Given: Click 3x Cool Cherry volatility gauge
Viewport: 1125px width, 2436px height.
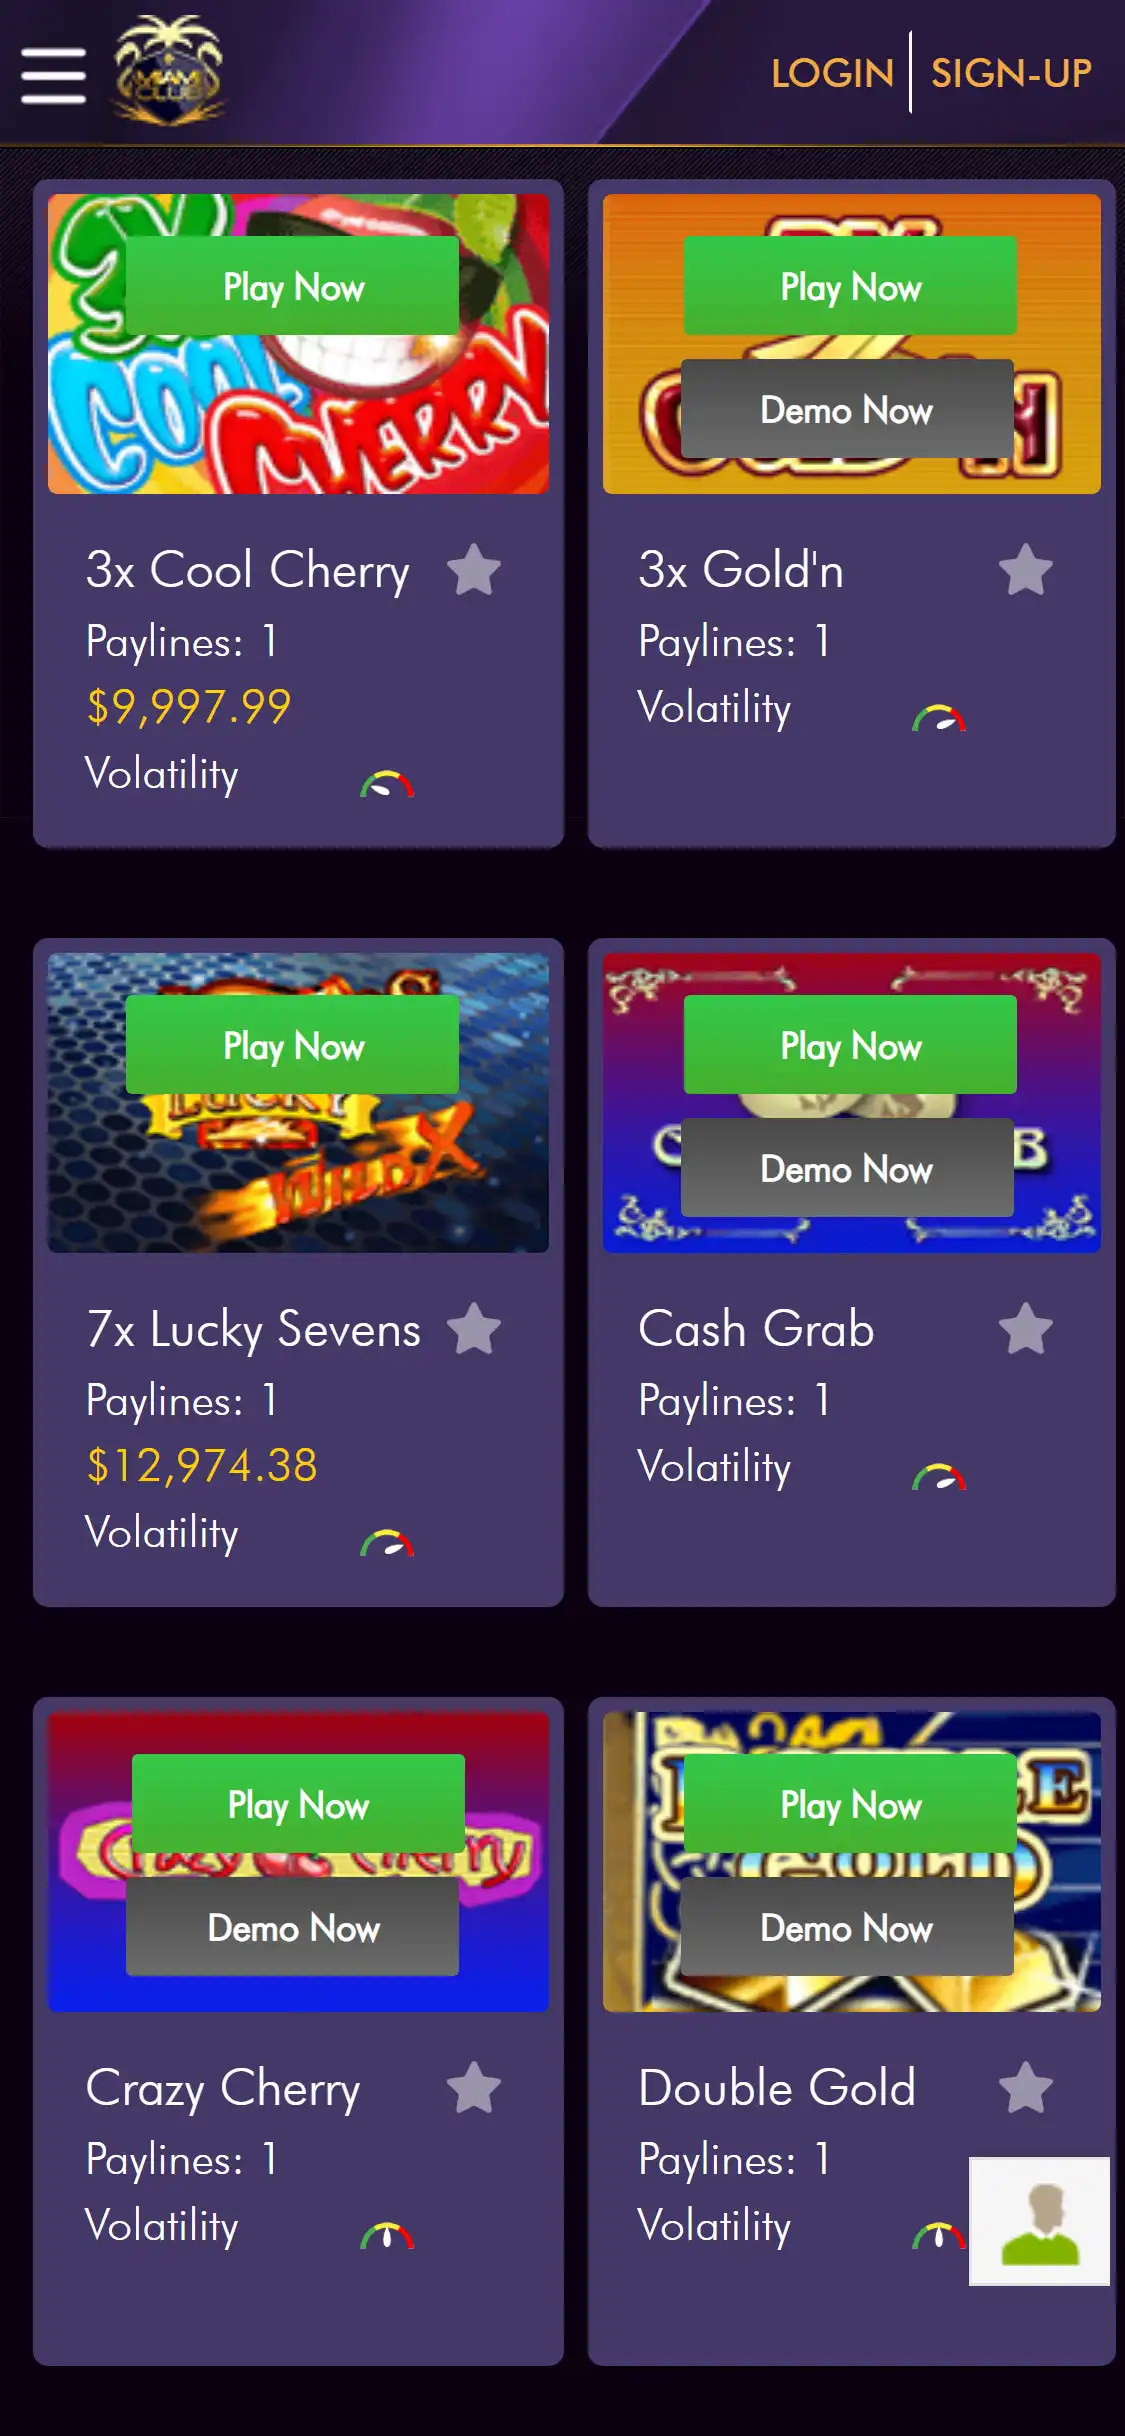Looking at the screenshot, I should click(387, 784).
